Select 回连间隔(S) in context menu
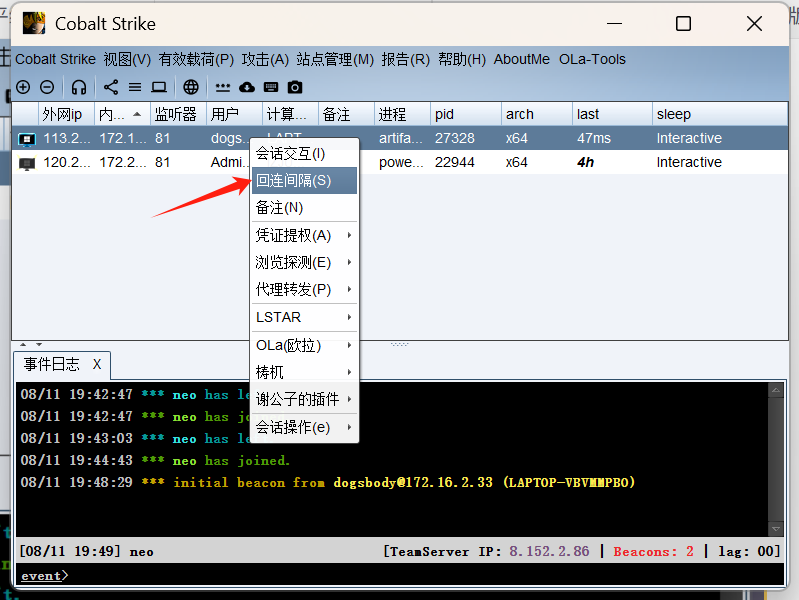Viewport: 799px width, 600px height. [305, 180]
